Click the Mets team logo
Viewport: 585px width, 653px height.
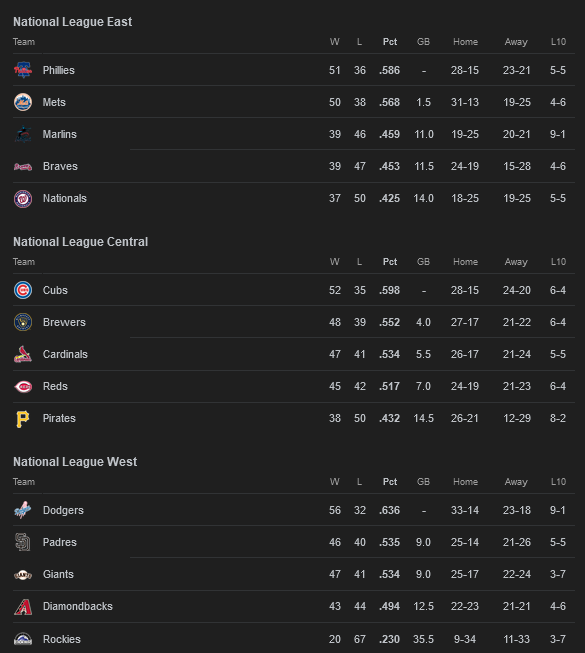point(23,102)
